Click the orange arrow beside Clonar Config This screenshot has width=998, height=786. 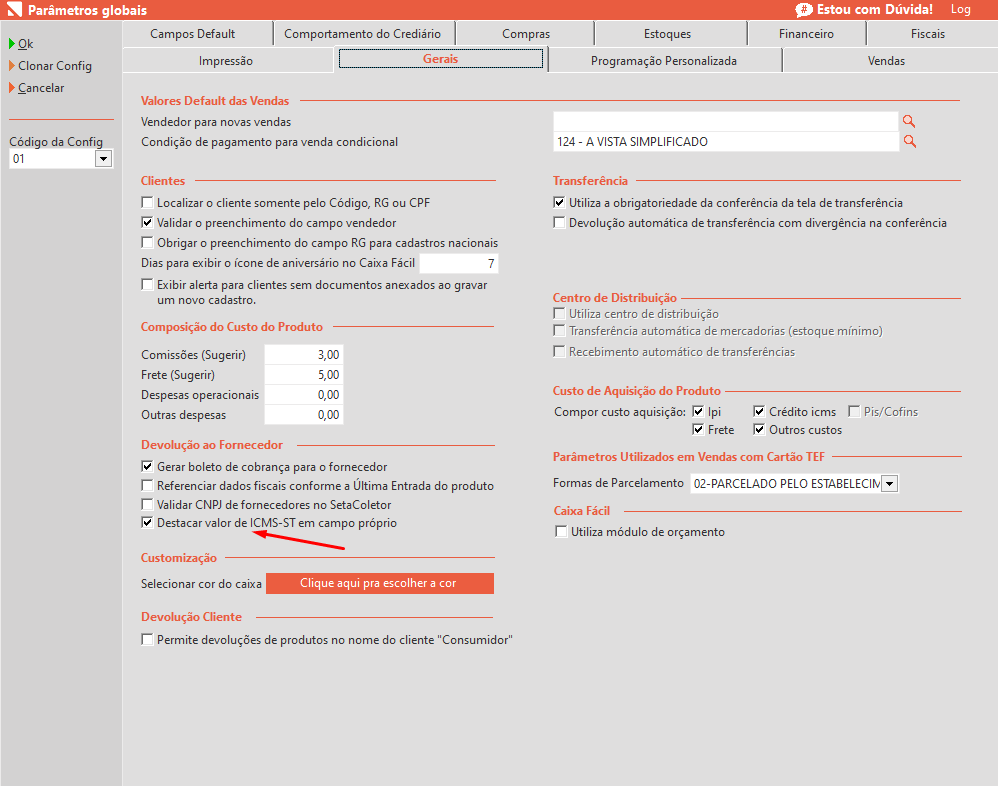tap(12, 66)
